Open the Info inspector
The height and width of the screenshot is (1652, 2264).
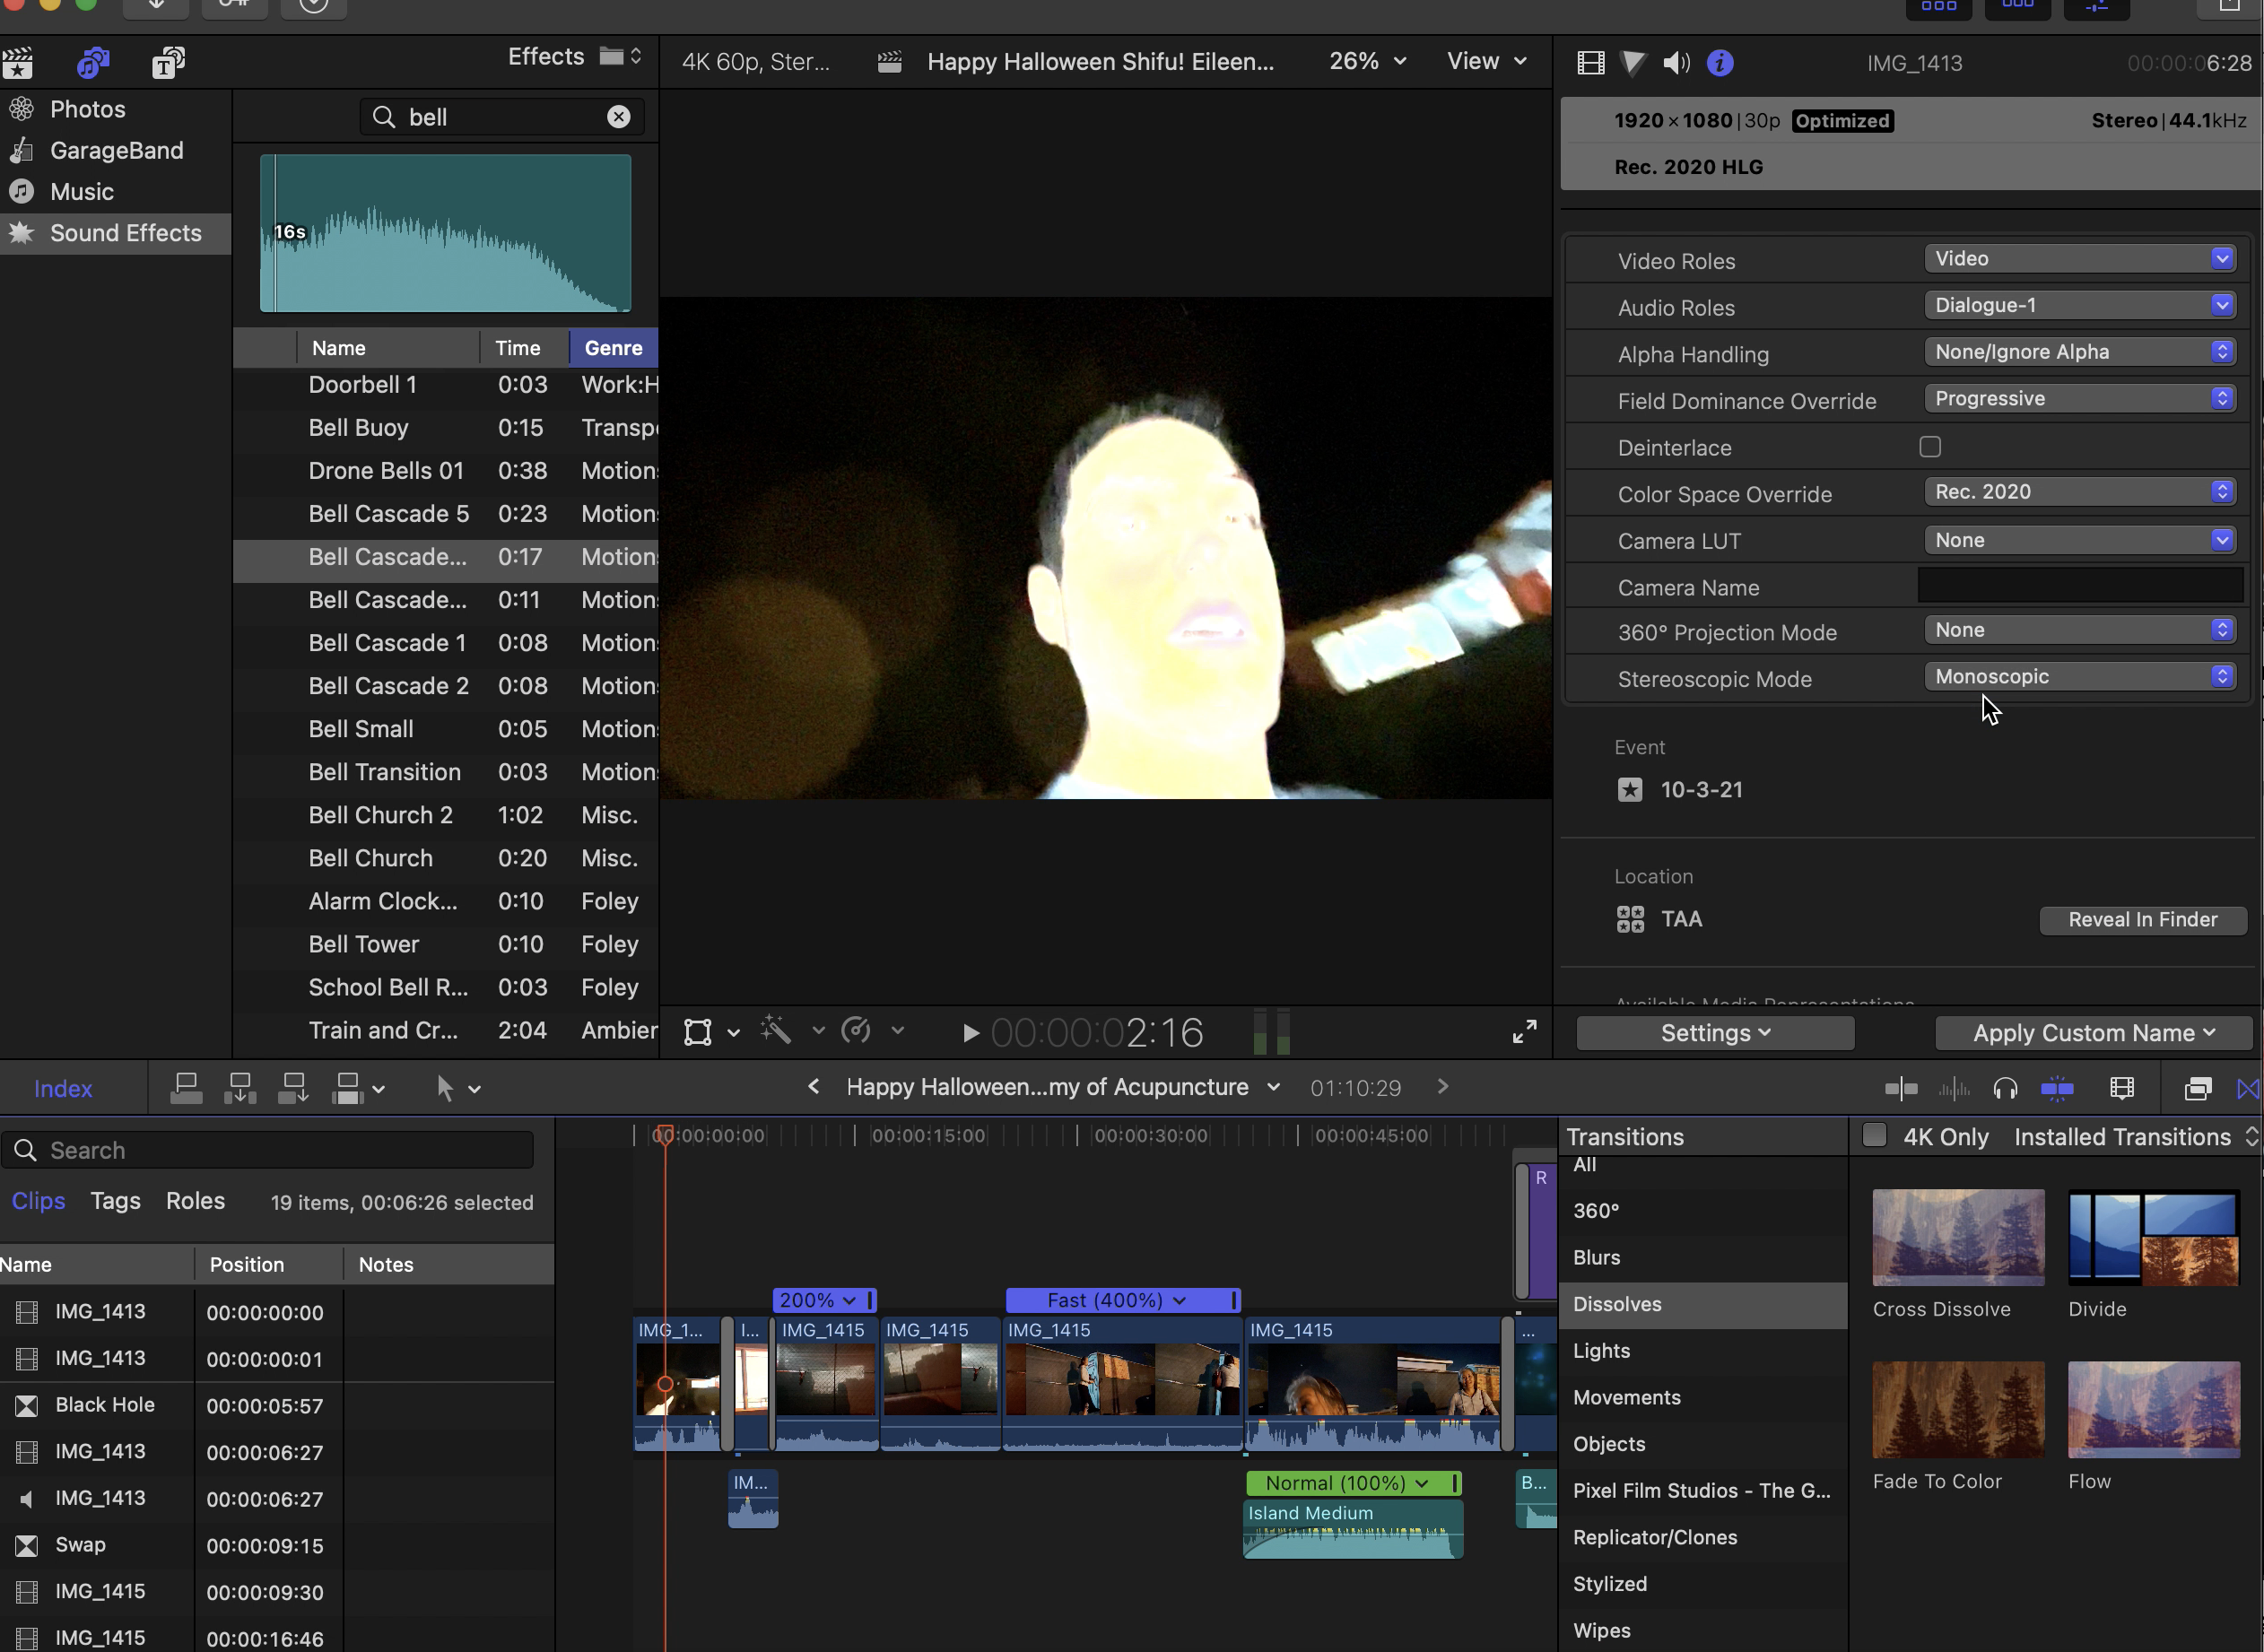(1720, 63)
